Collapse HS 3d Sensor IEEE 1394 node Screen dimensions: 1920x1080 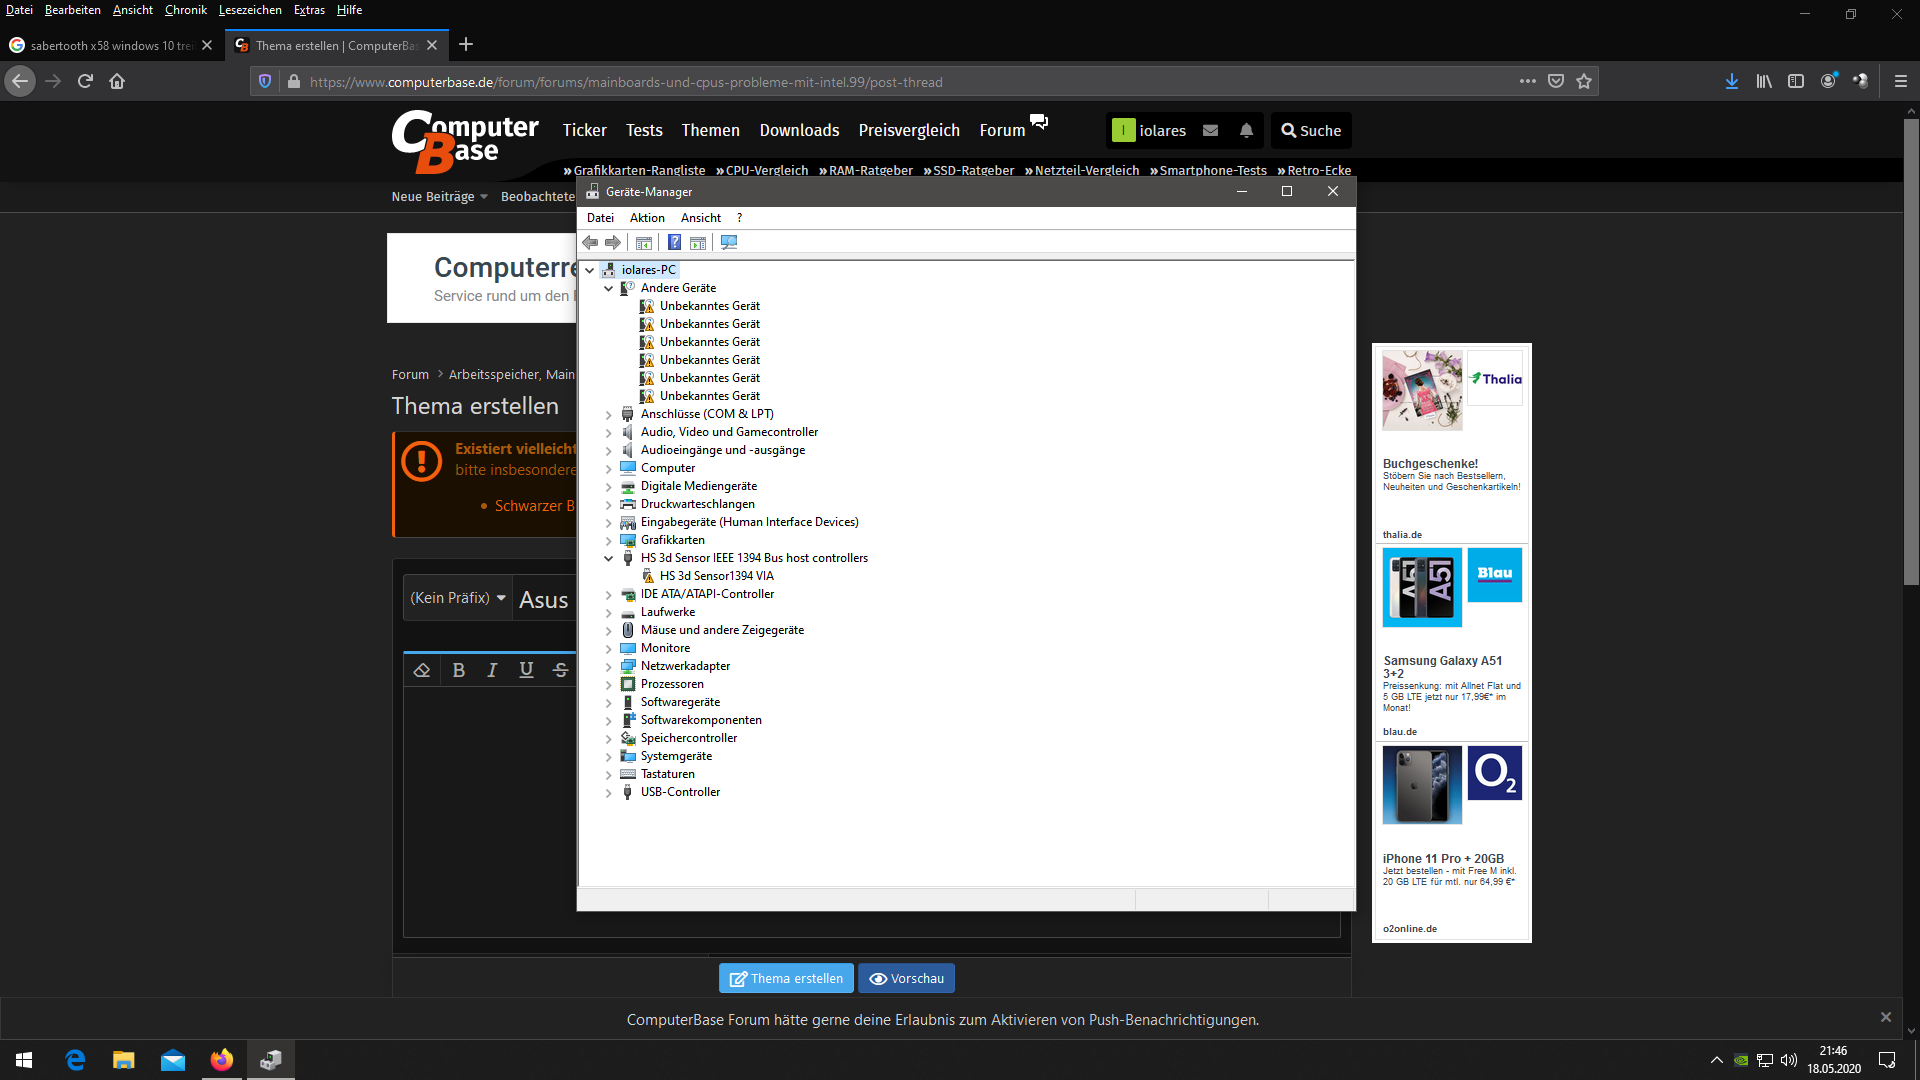tap(608, 558)
